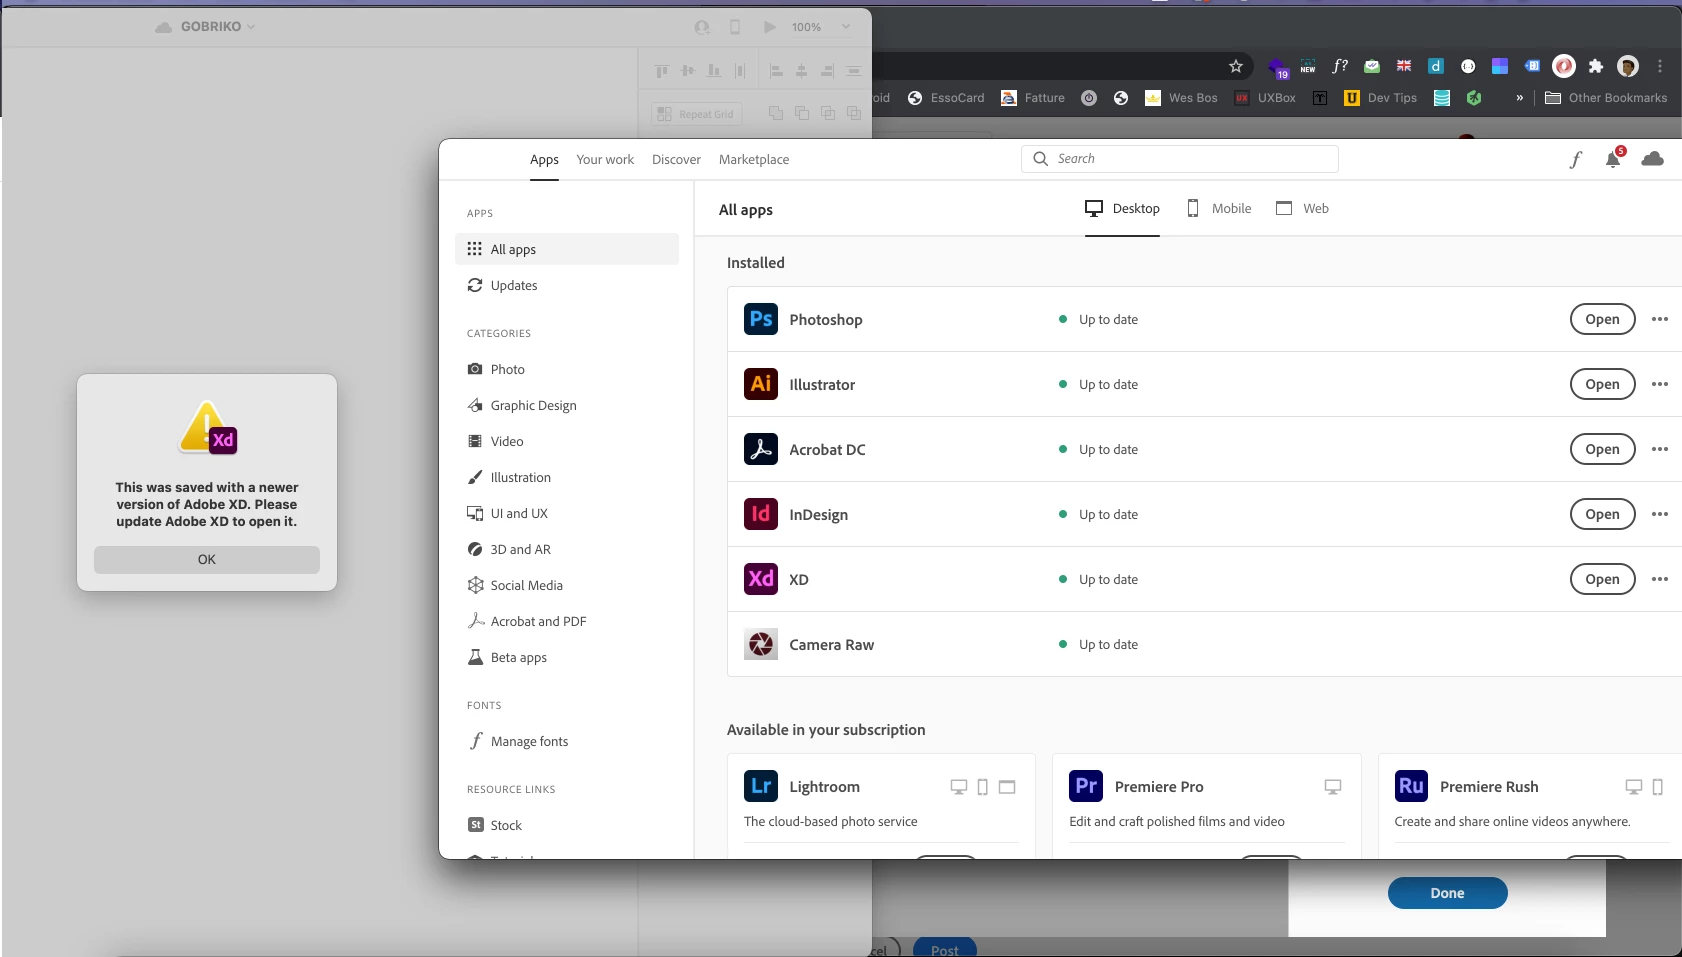Viewport: 1682px width, 957px height.
Task: Open the Dev Tips bookmark
Action: click(x=1380, y=98)
